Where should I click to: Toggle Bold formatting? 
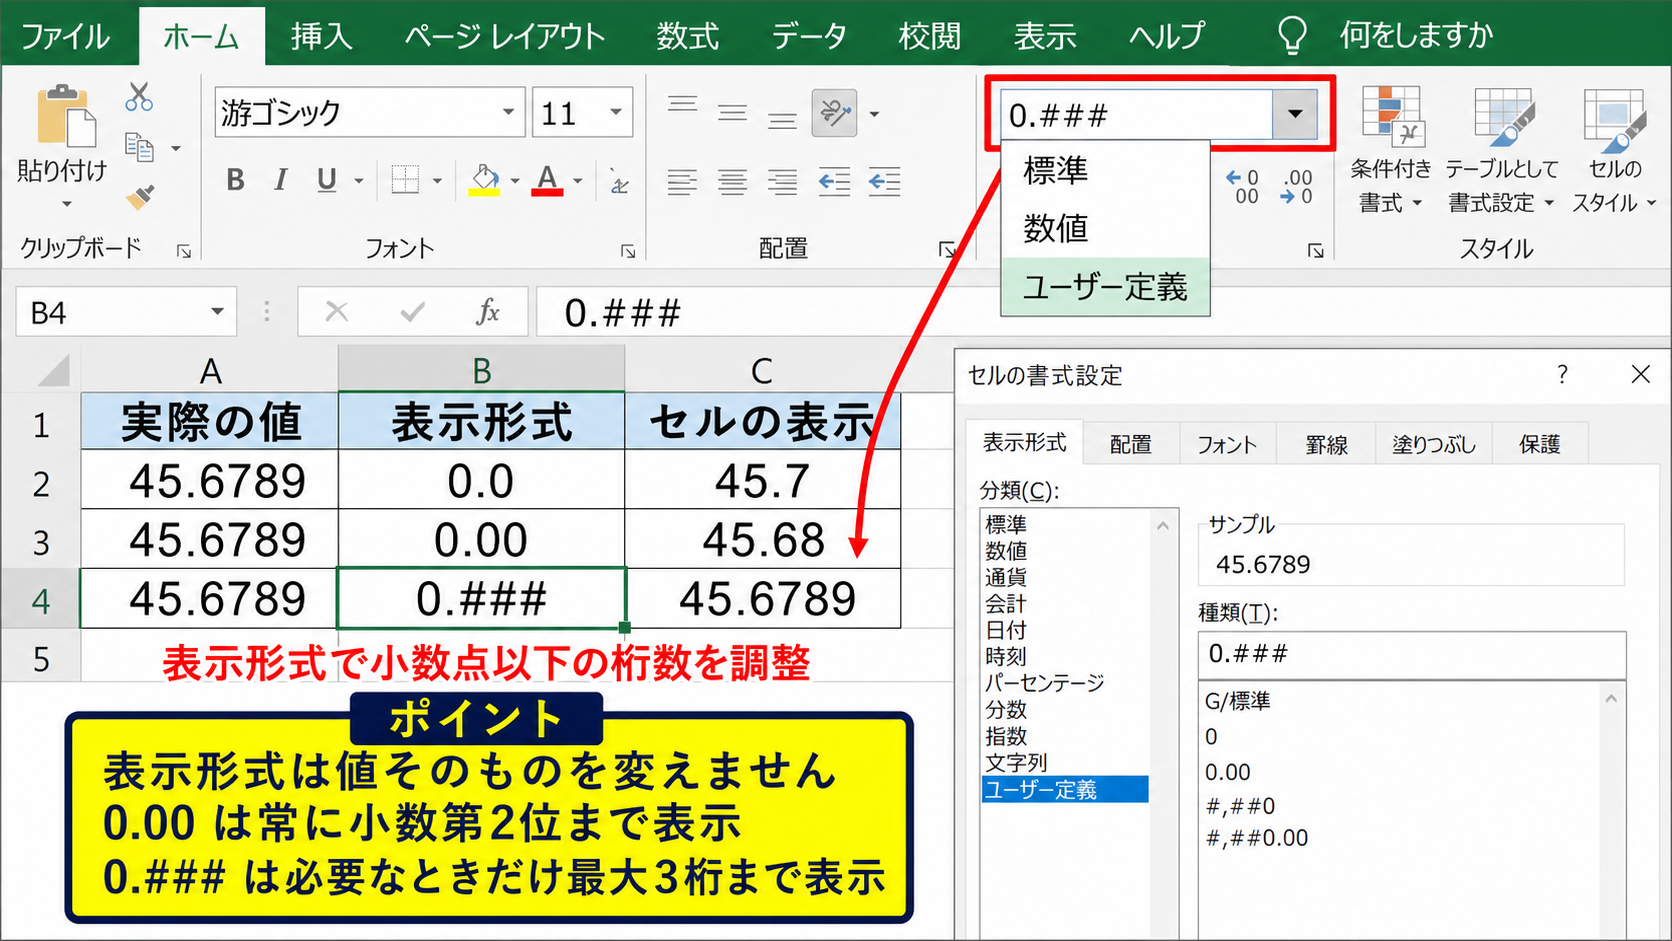click(x=235, y=180)
